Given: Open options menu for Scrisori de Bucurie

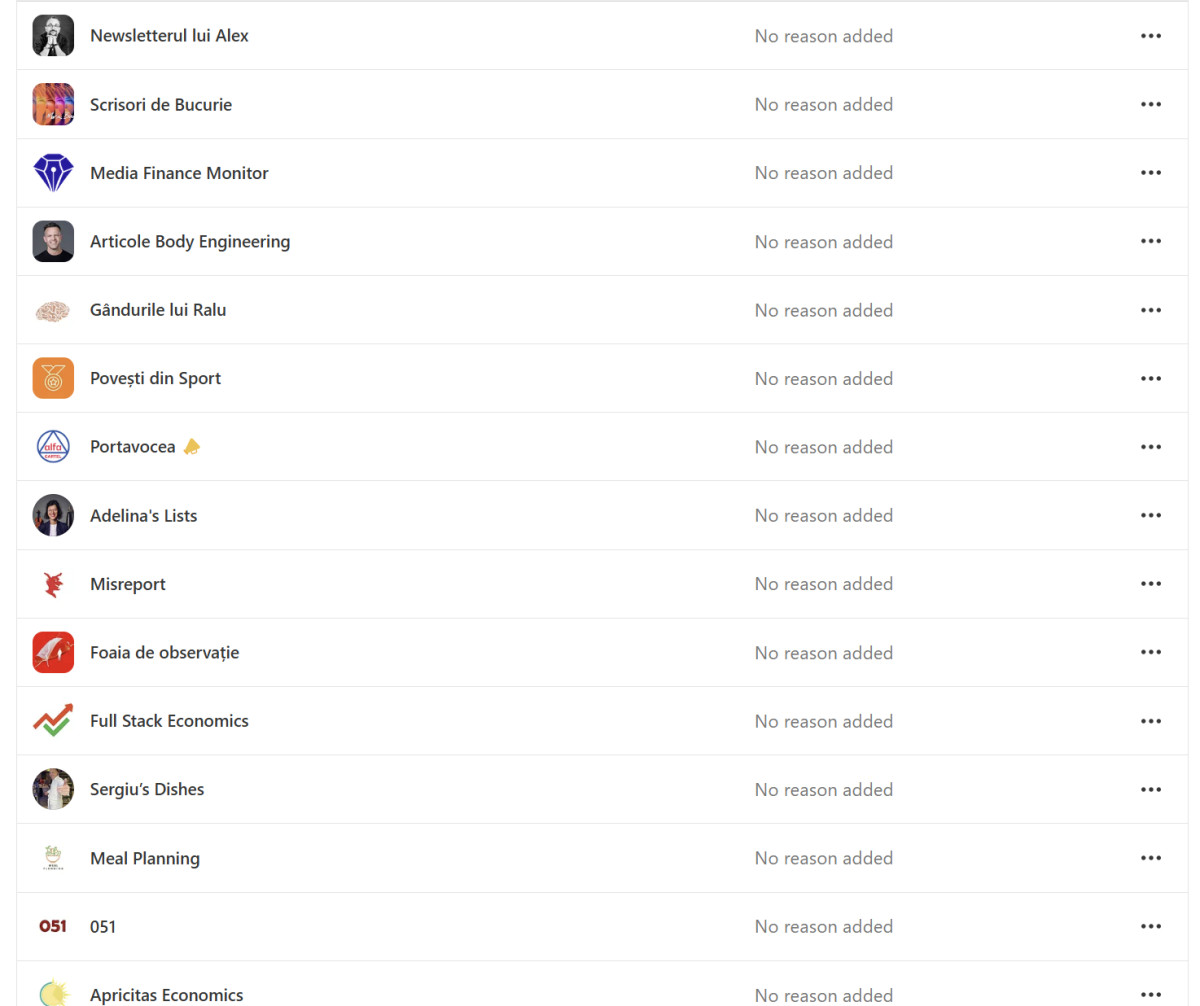Looking at the screenshot, I should click(x=1151, y=104).
